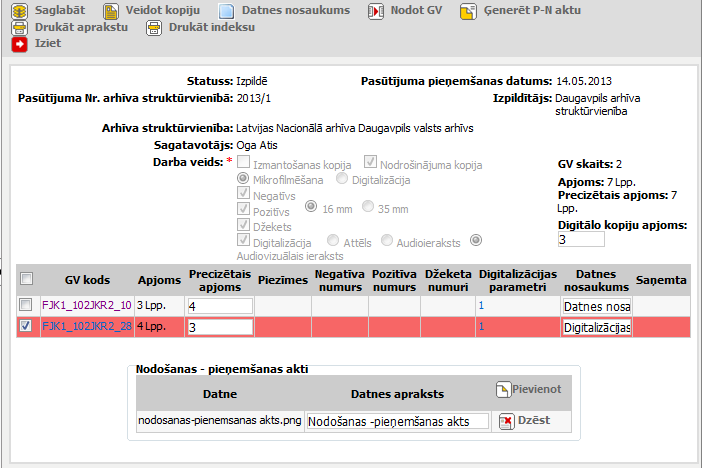Toggle the select-all checkbox in table header
The height and width of the screenshot is (468, 702).
click(26, 279)
